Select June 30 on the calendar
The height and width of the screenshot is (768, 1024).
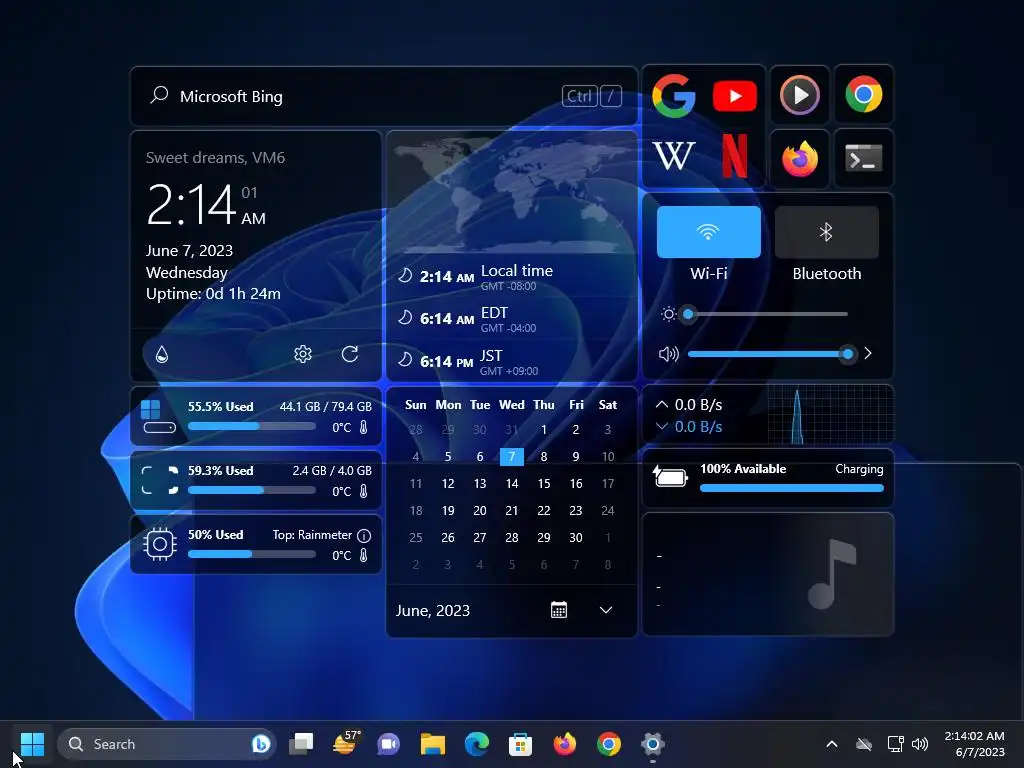coord(575,537)
